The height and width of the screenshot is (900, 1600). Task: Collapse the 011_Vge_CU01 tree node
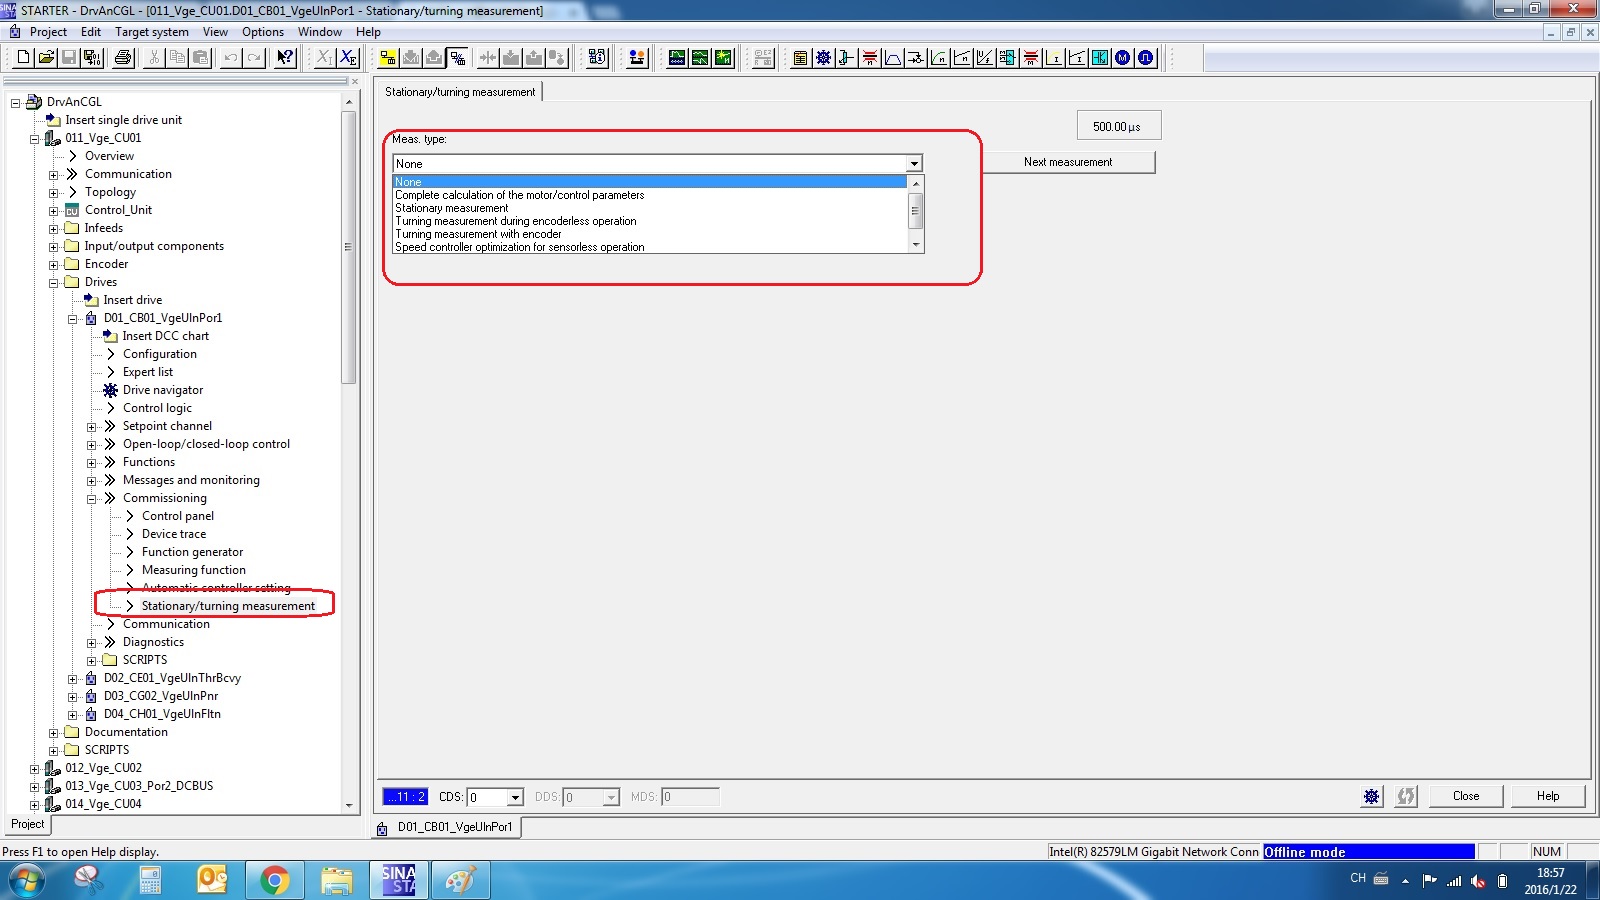(35, 138)
